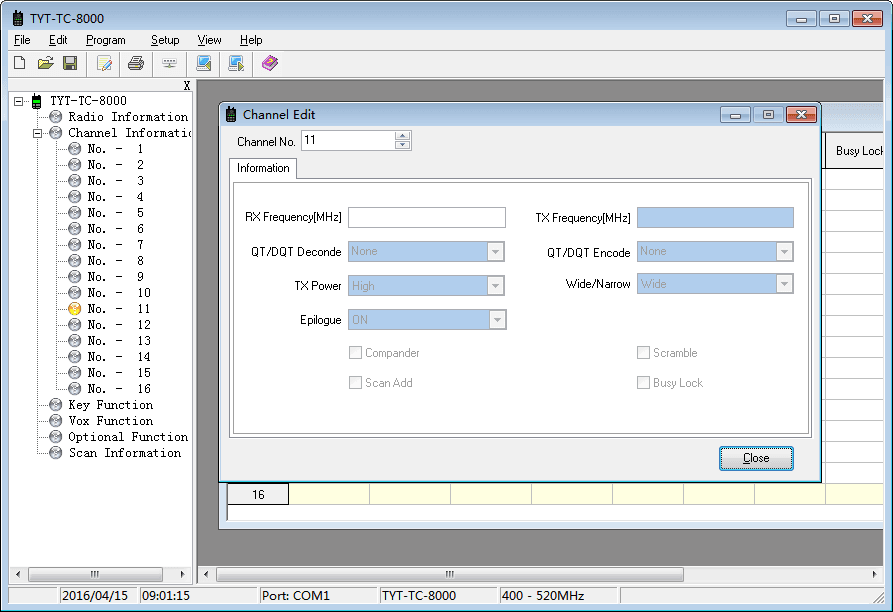Increase Channel No. with the up spinner

pyautogui.click(x=402, y=136)
